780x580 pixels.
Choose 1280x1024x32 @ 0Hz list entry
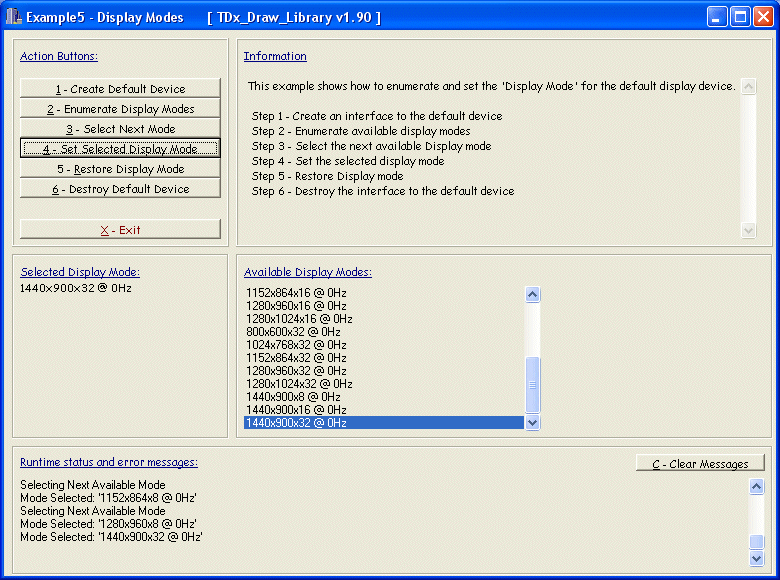pos(299,384)
